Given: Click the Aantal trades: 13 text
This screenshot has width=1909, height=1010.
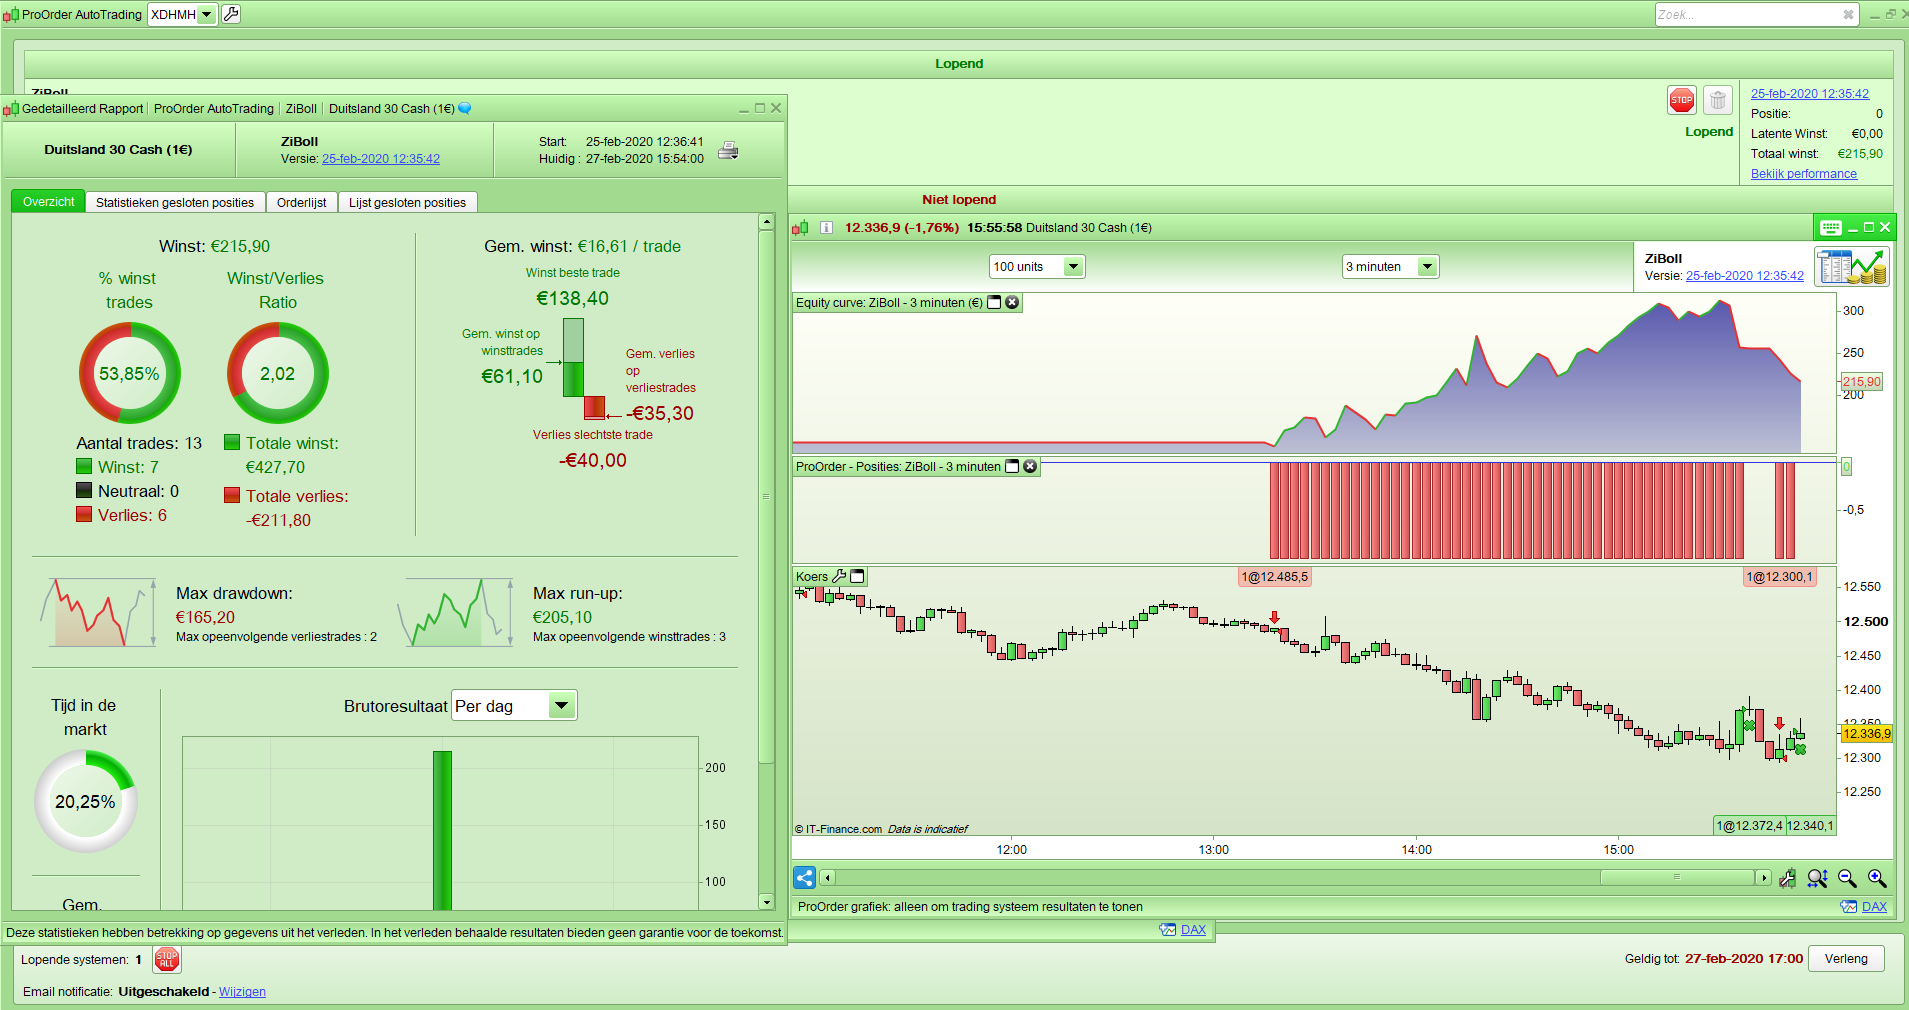Looking at the screenshot, I should click(x=139, y=443).
